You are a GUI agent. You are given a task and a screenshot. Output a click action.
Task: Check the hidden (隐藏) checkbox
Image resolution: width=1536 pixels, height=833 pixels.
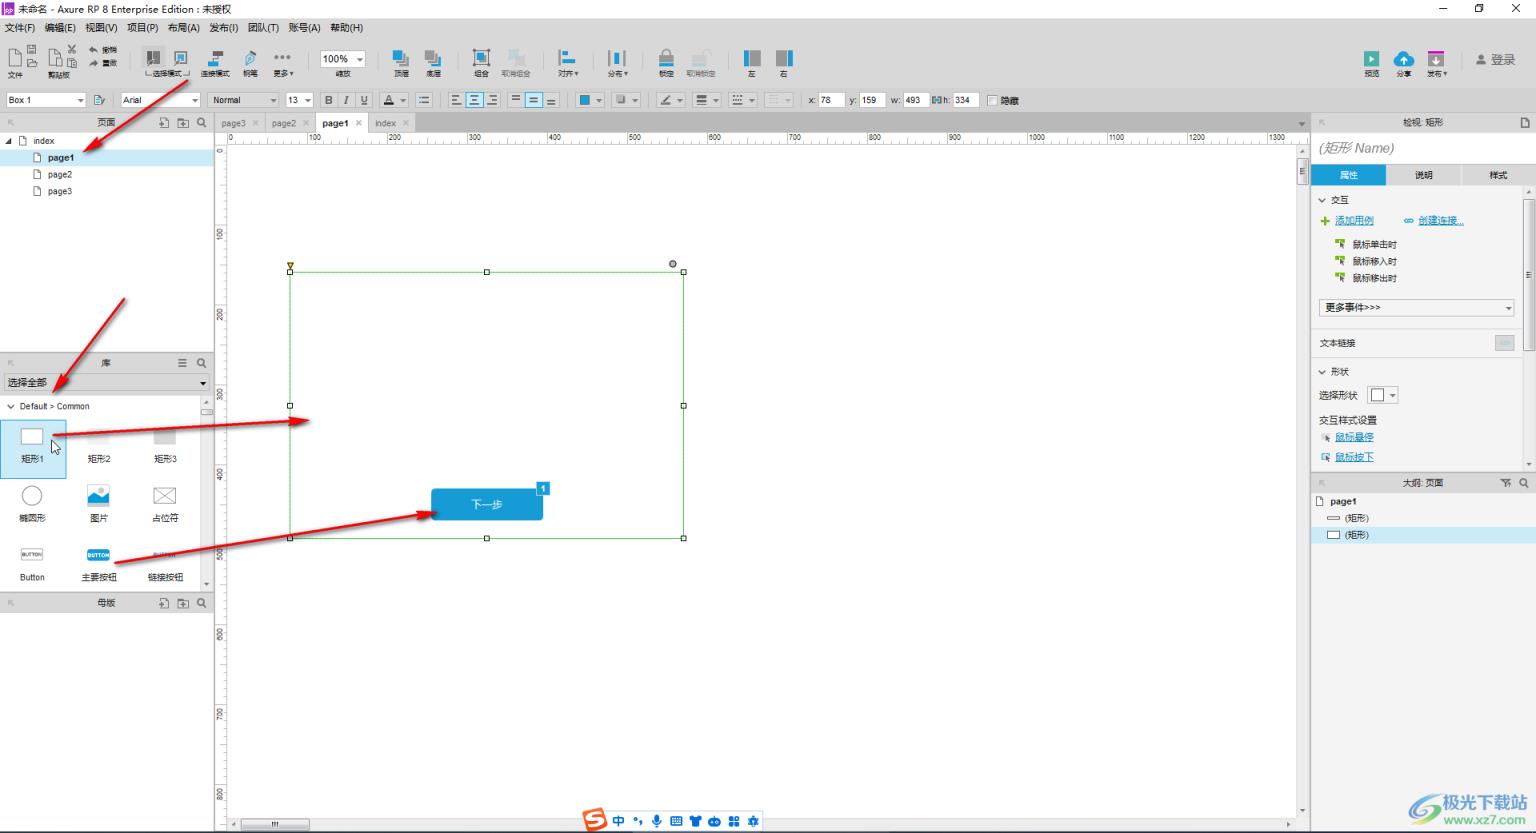point(992,101)
